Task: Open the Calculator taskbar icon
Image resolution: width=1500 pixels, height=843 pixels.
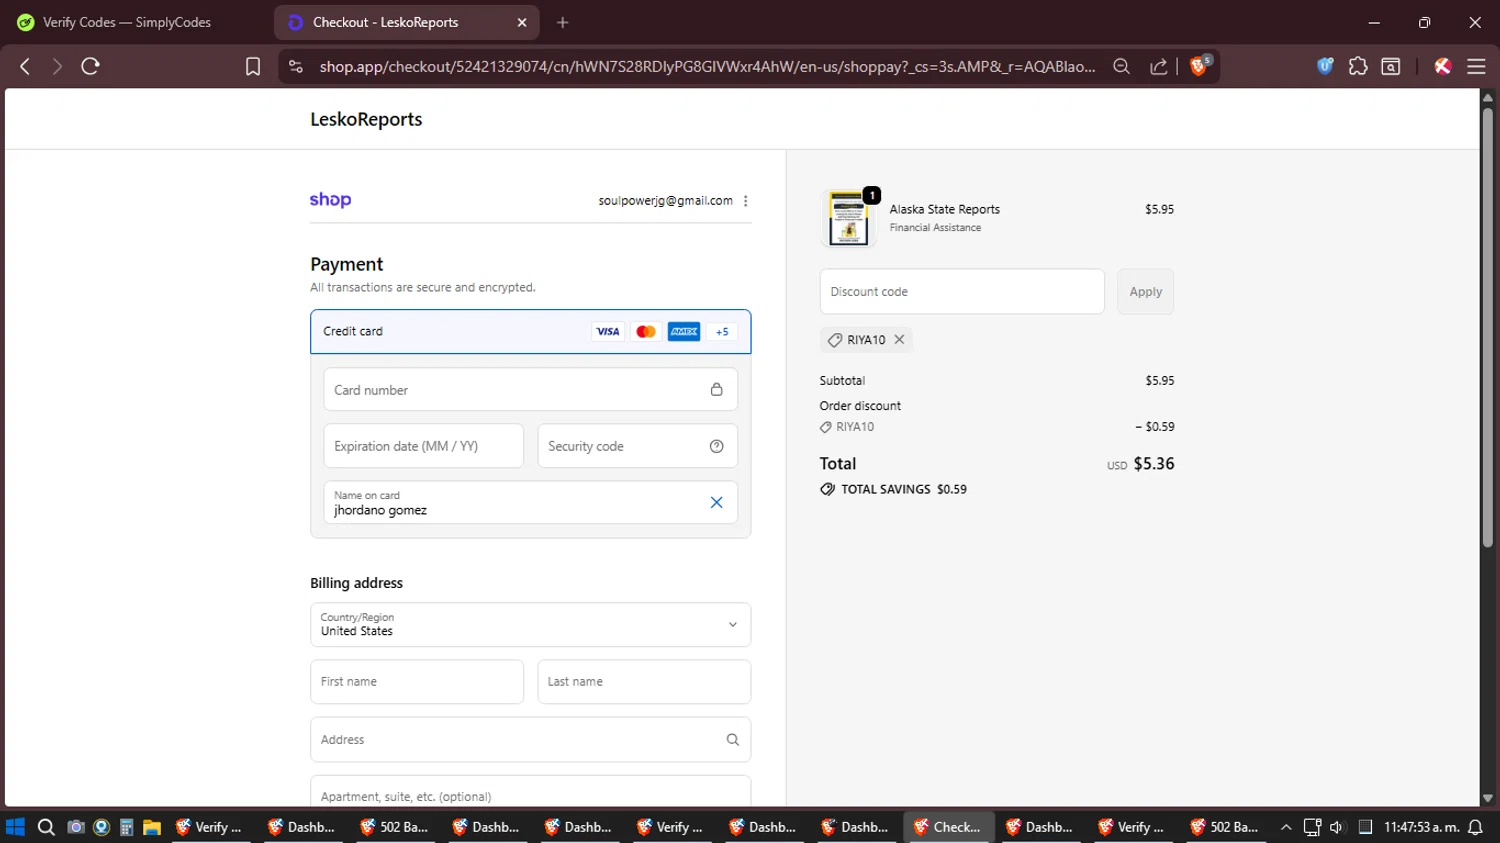Action: [127, 827]
